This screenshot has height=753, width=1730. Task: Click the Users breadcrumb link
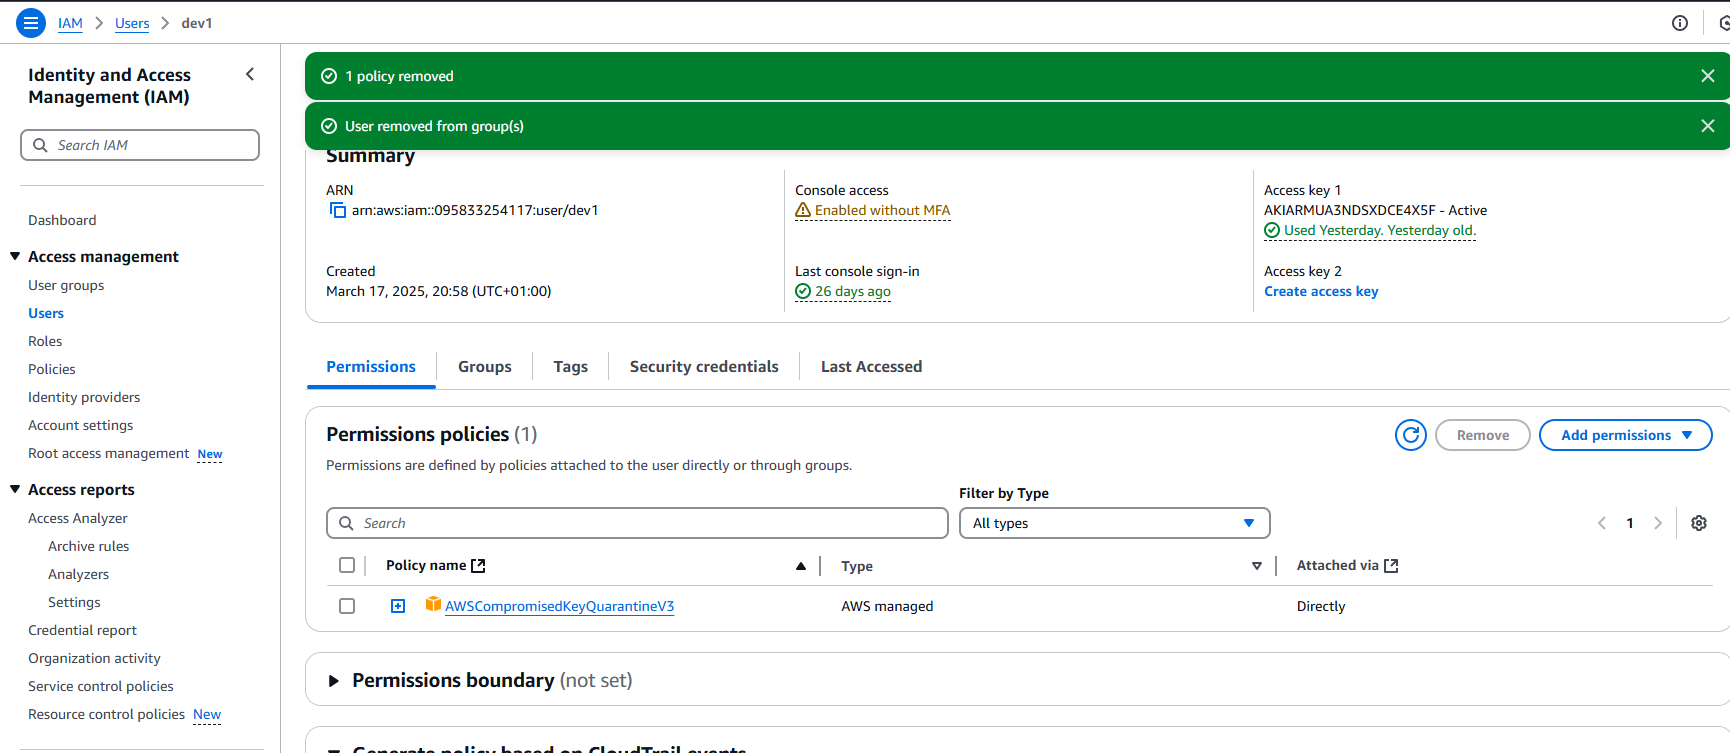(132, 23)
